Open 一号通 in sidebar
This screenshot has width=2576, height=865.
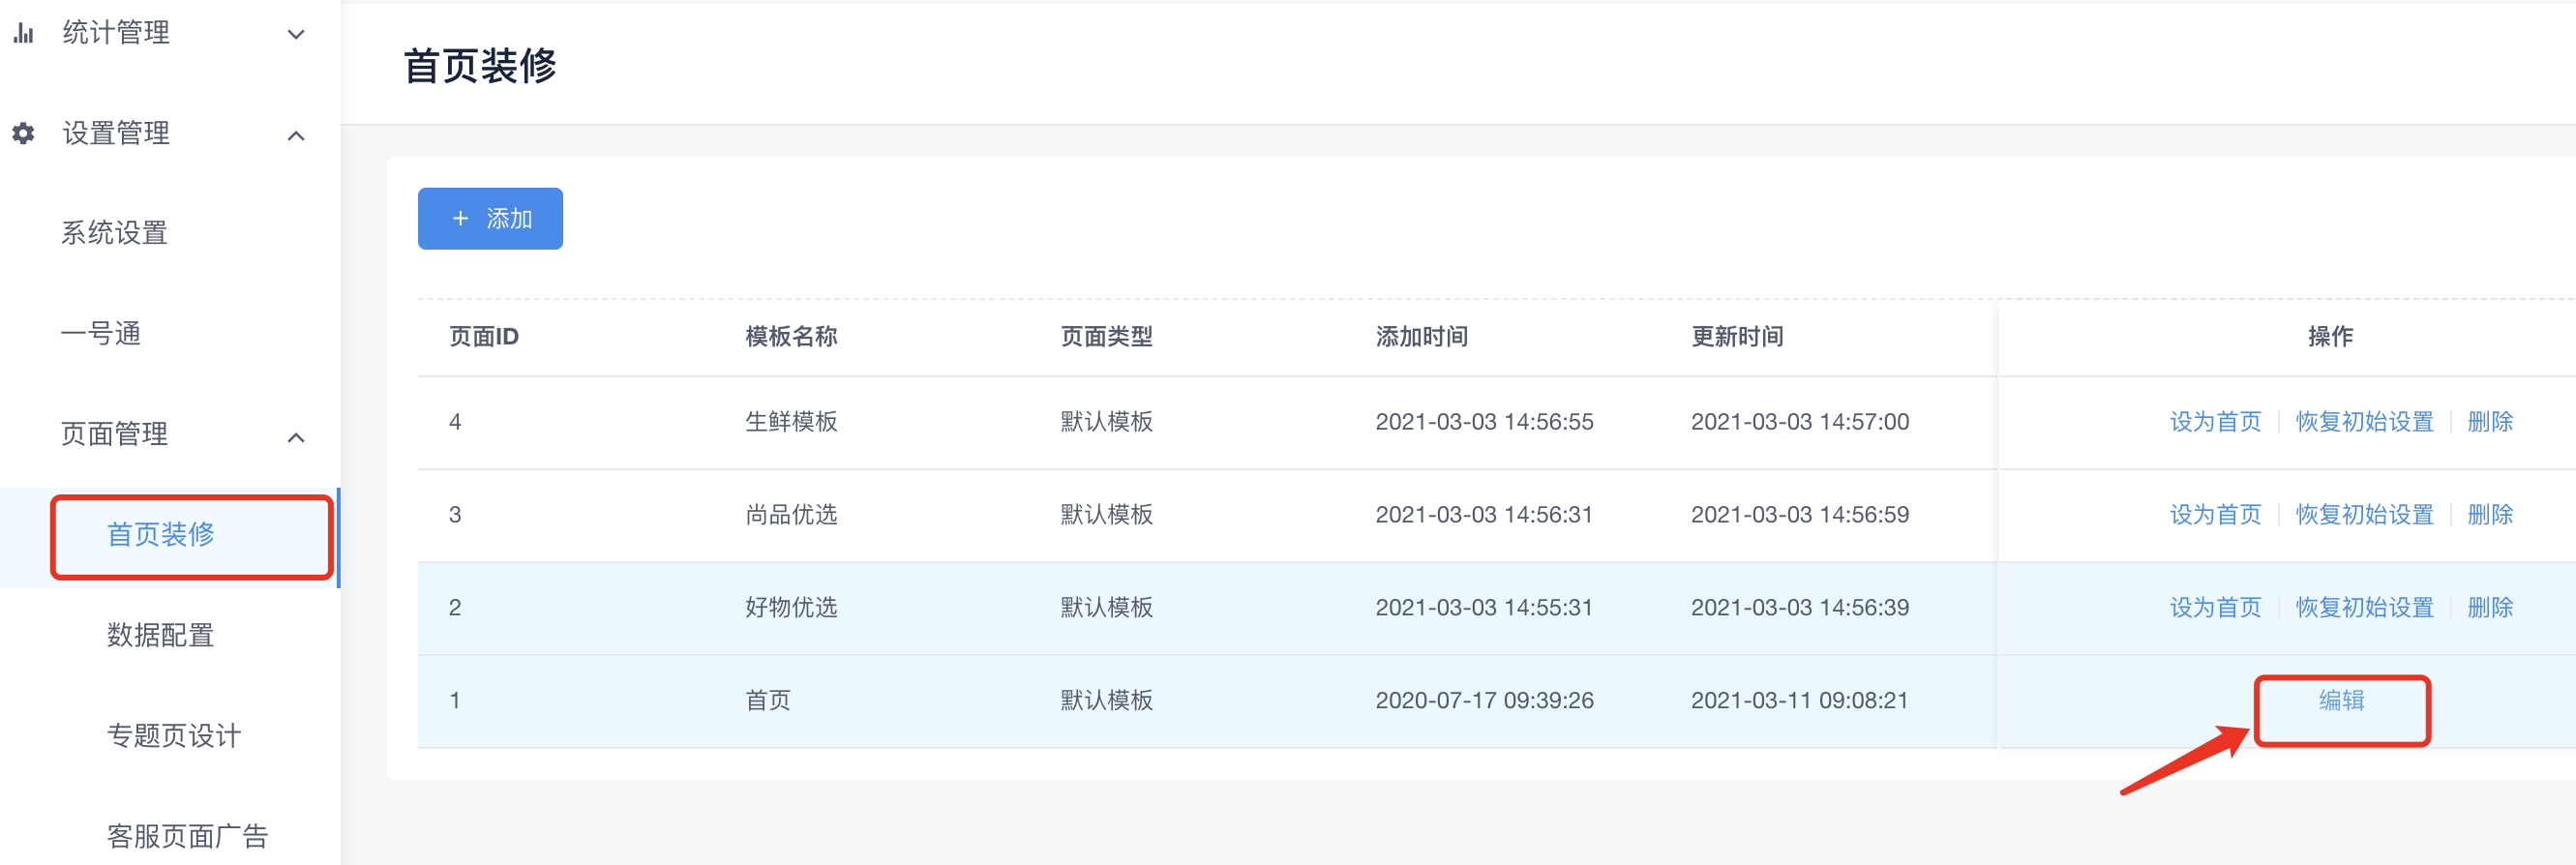[x=101, y=334]
